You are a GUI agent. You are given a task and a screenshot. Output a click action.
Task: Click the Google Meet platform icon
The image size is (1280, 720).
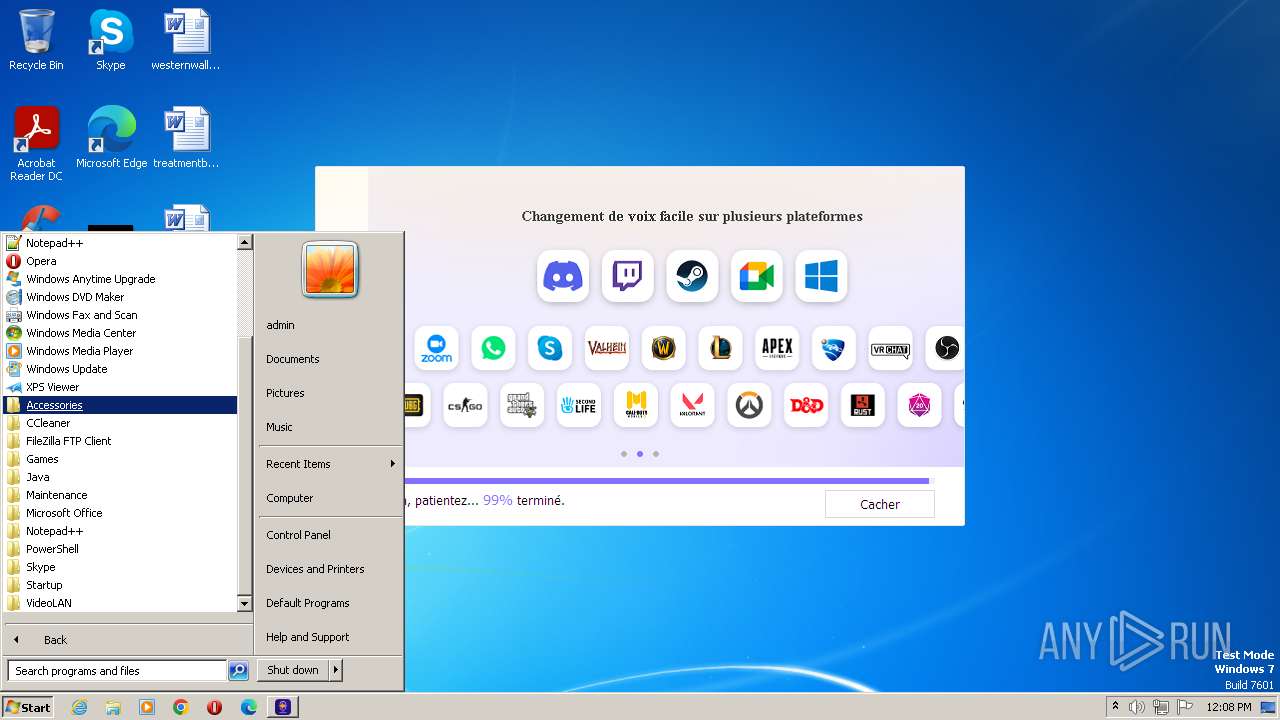point(756,276)
